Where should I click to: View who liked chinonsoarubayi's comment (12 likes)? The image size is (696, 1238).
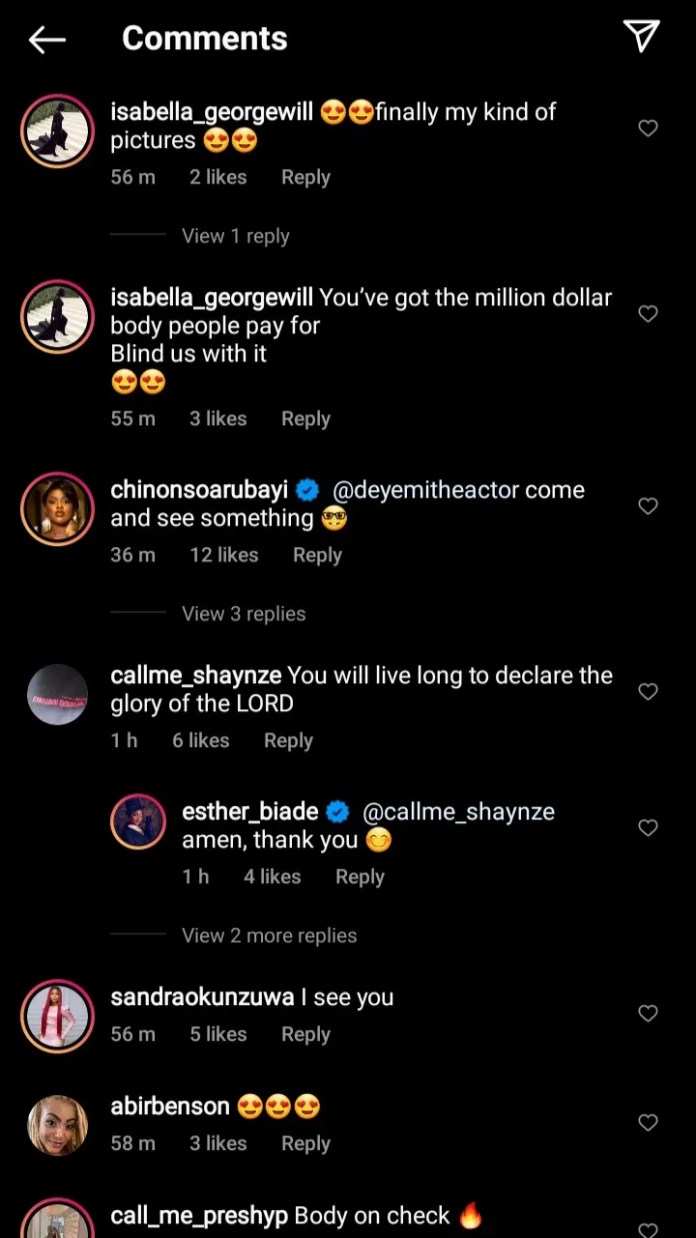[224, 555]
